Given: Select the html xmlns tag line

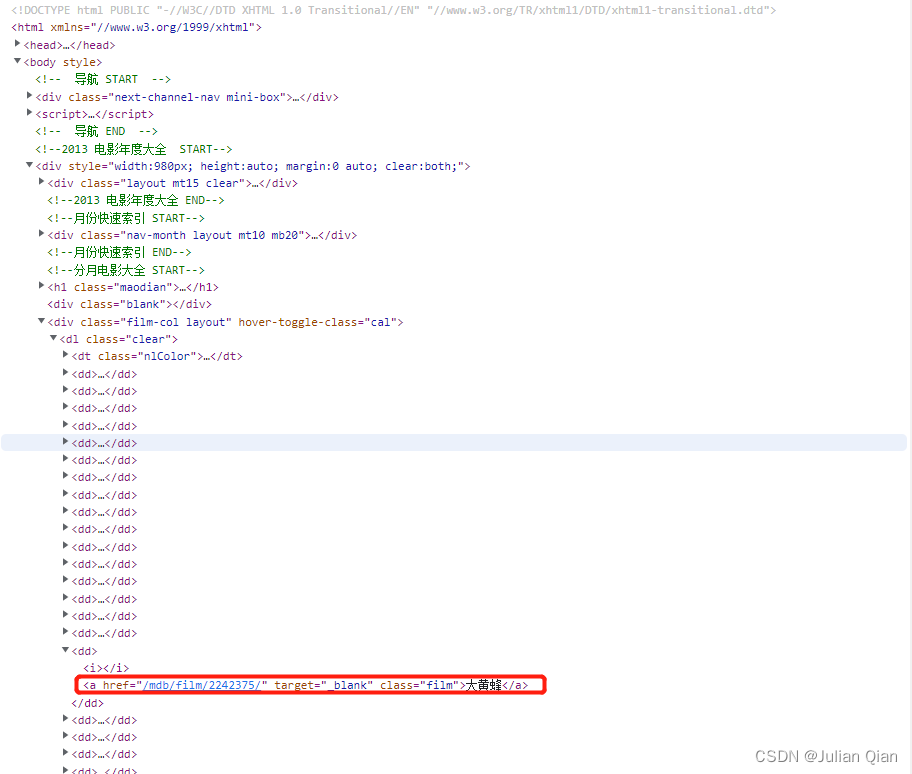Looking at the screenshot, I should point(136,27).
